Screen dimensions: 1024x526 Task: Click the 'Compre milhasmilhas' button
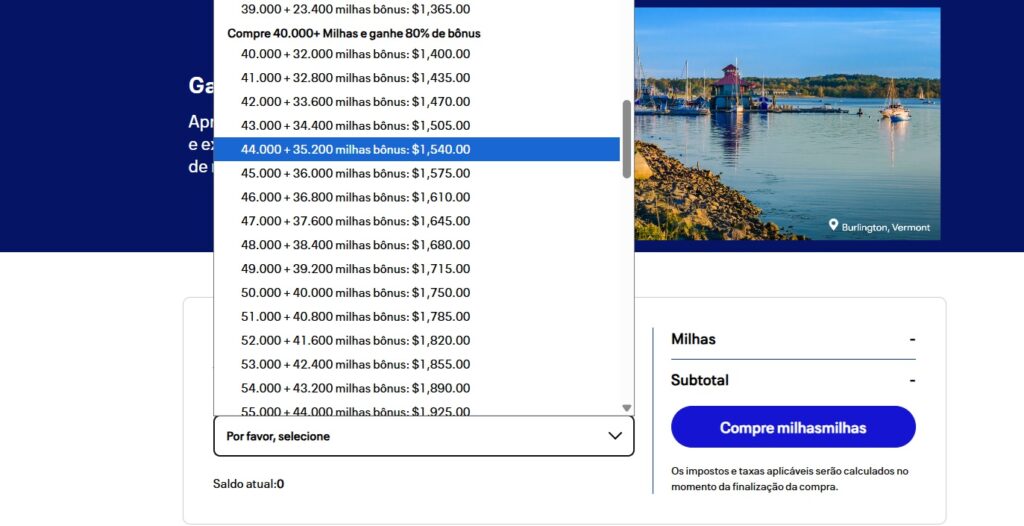pos(793,427)
